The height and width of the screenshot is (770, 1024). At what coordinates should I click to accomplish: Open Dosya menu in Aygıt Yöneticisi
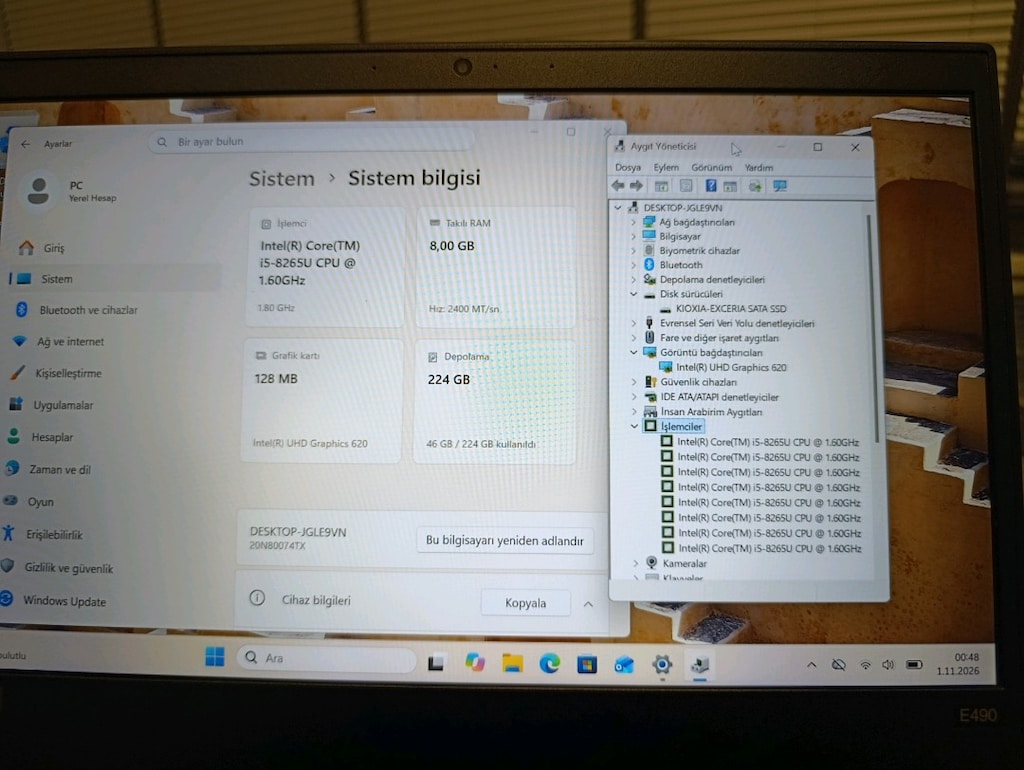click(628, 168)
